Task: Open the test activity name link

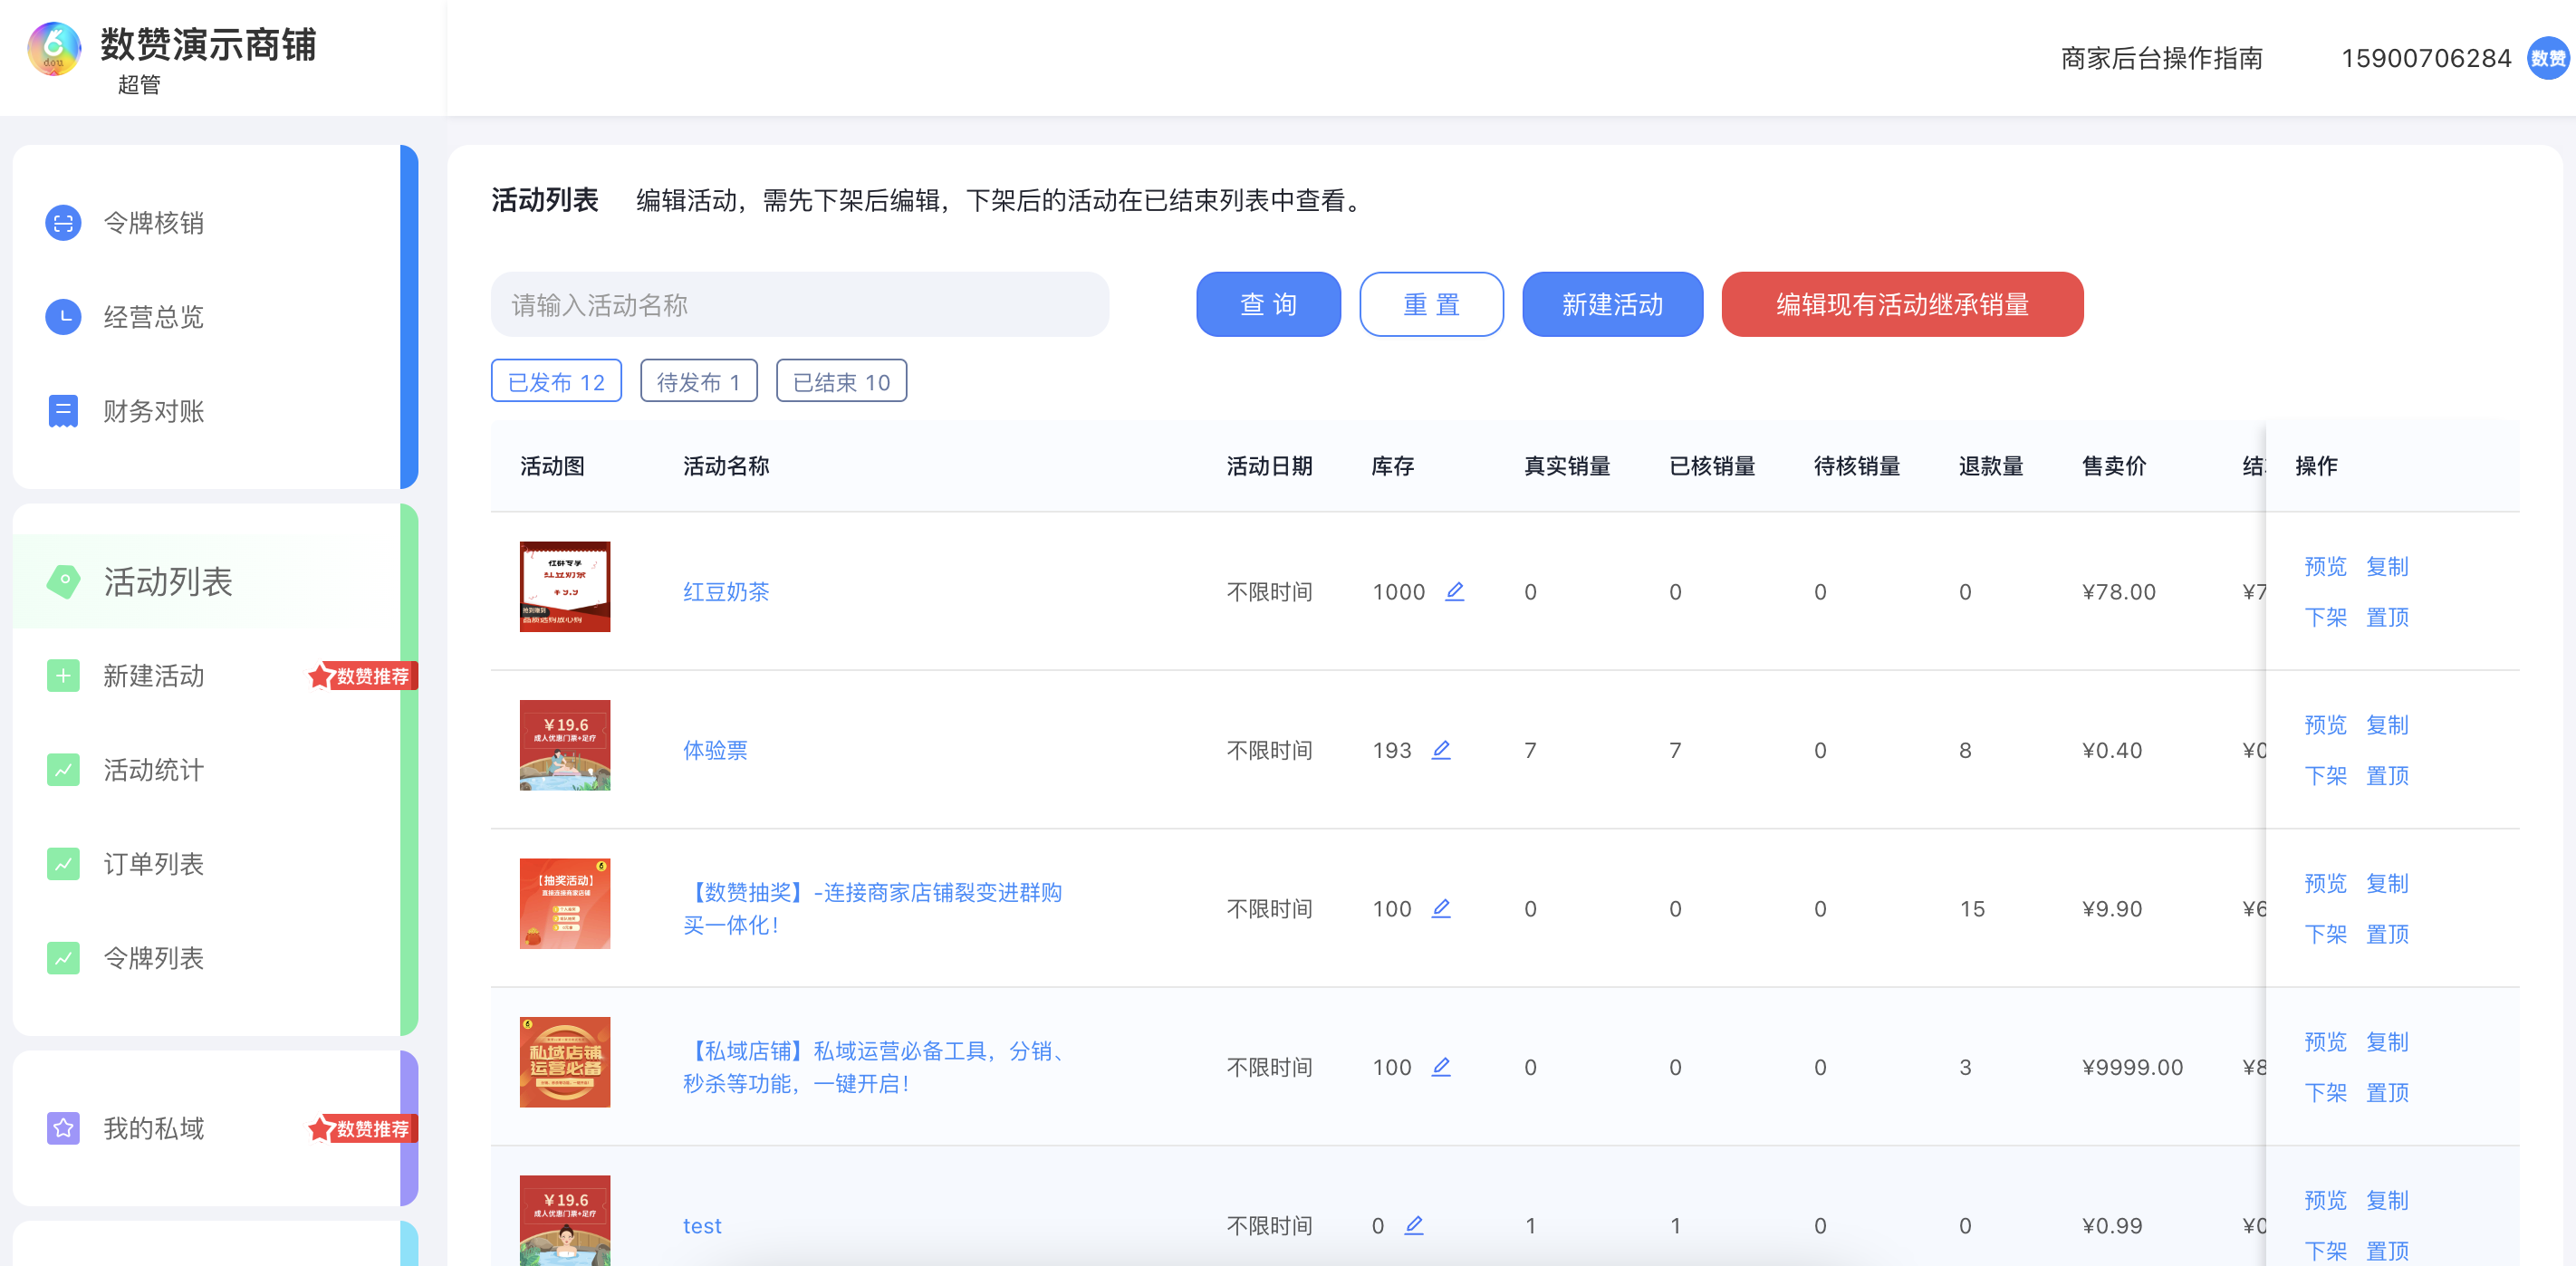Action: click(x=702, y=1225)
